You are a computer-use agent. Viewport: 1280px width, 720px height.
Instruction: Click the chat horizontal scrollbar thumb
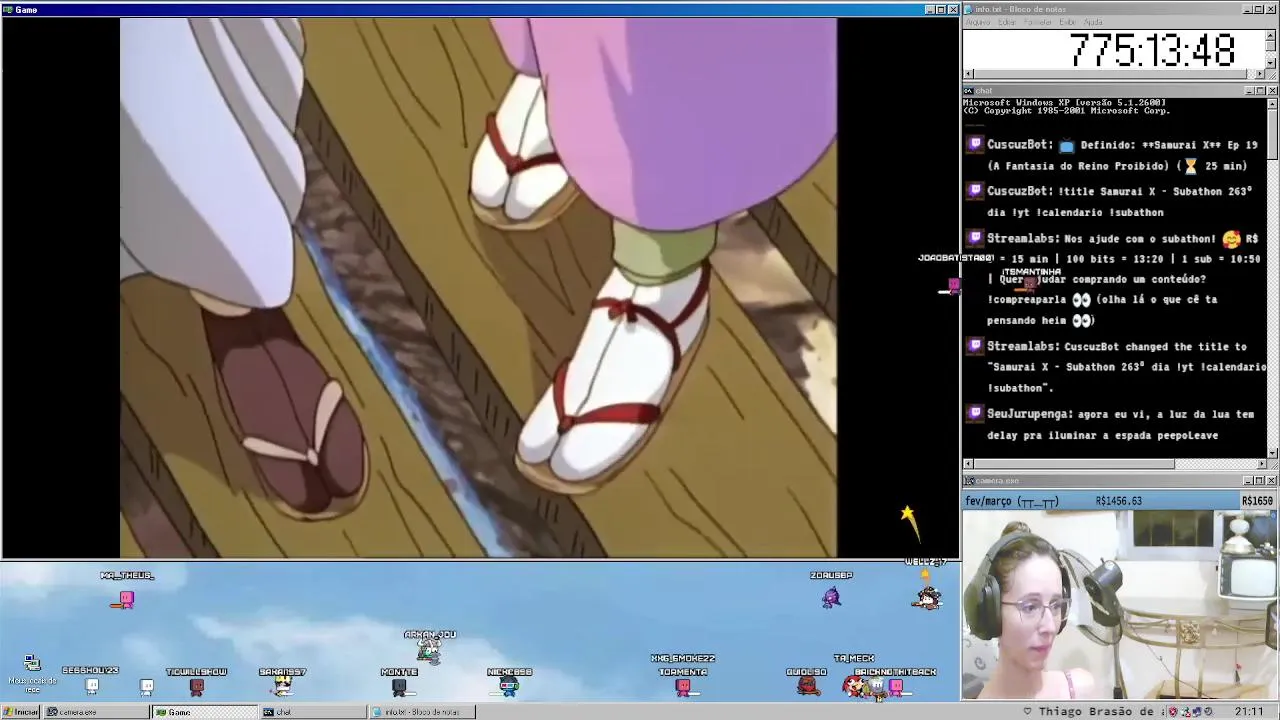[x=1074, y=464]
